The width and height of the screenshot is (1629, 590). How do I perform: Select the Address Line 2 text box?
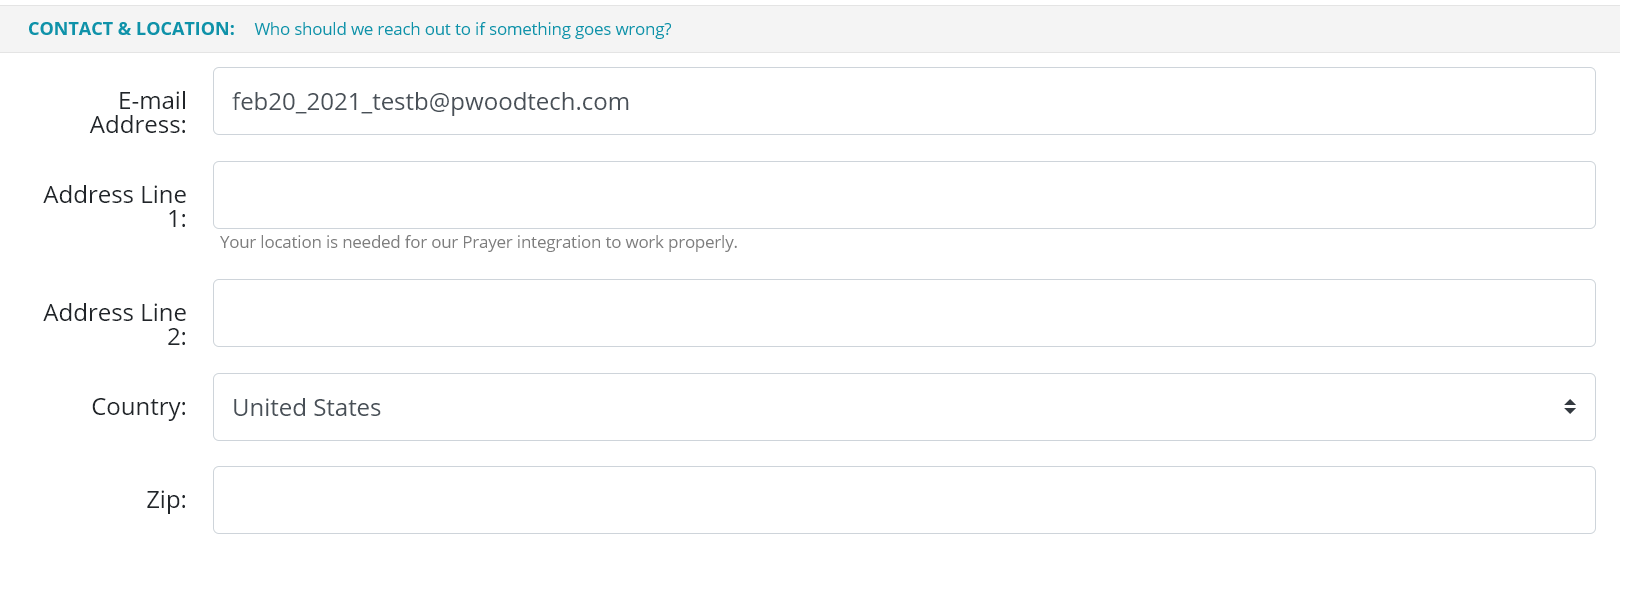pyautogui.click(x=903, y=313)
